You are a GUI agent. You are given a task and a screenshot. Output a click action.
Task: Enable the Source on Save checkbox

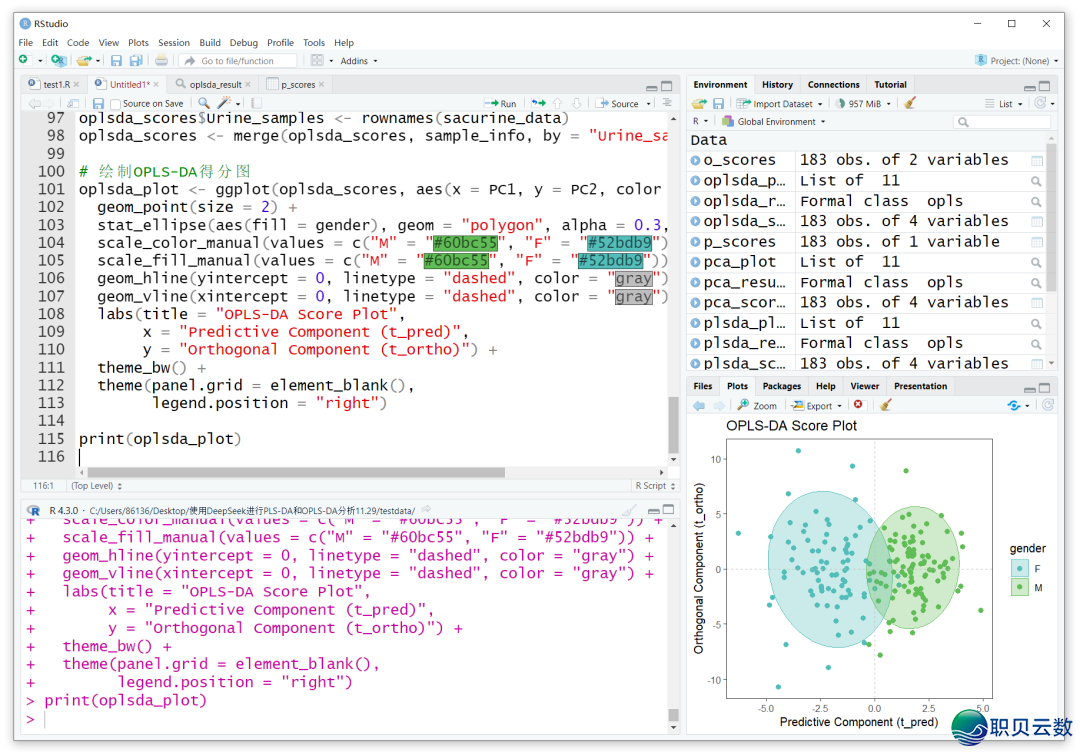coord(116,104)
